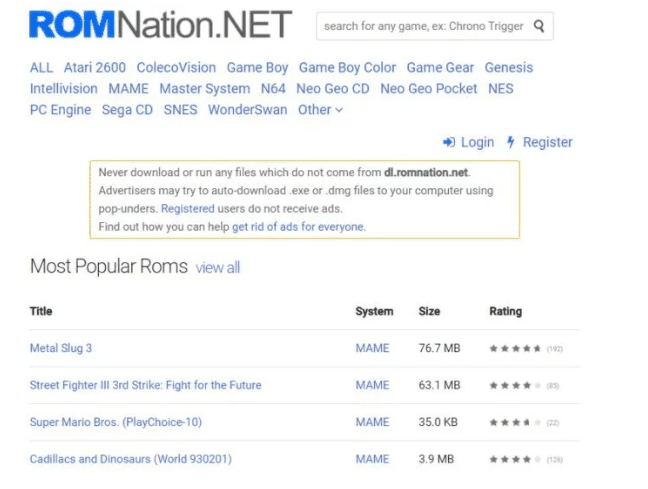This screenshot has height=489, width=648.
Task: Open the SNES category
Action: click(x=180, y=110)
